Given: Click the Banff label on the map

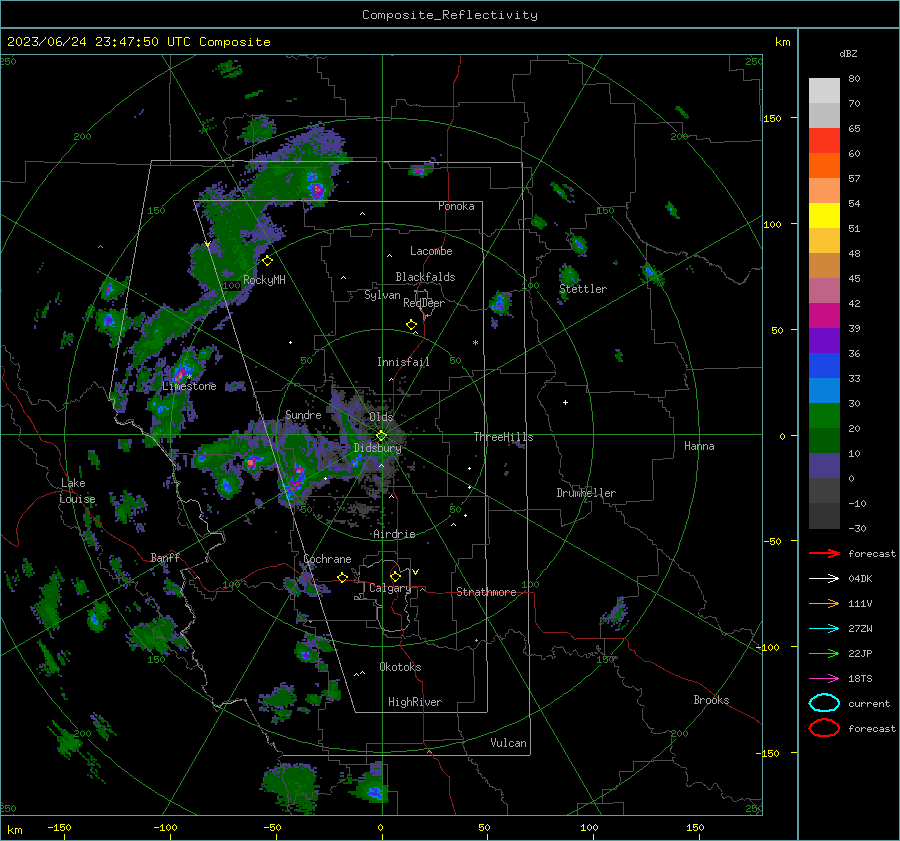Looking at the screenshot, I should (165, 557).
